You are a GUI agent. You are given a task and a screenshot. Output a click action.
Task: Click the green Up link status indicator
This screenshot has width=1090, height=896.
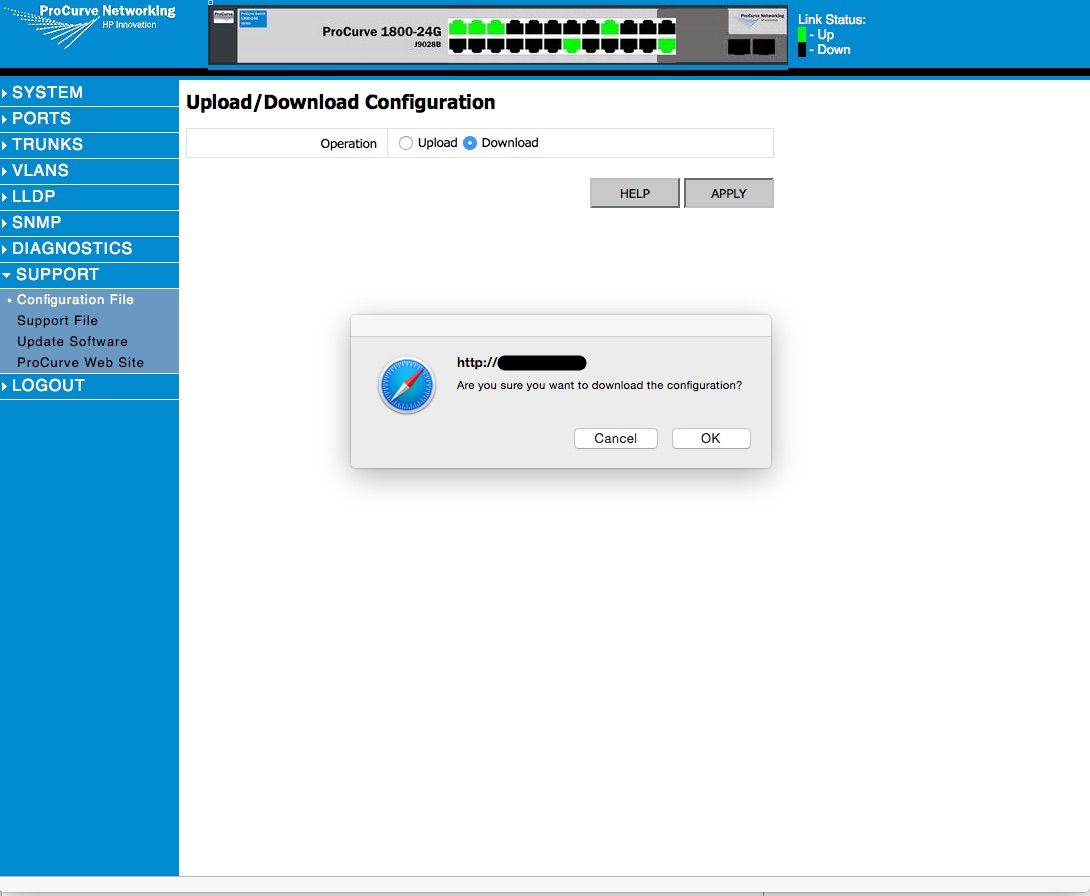[x=802, y=34]
